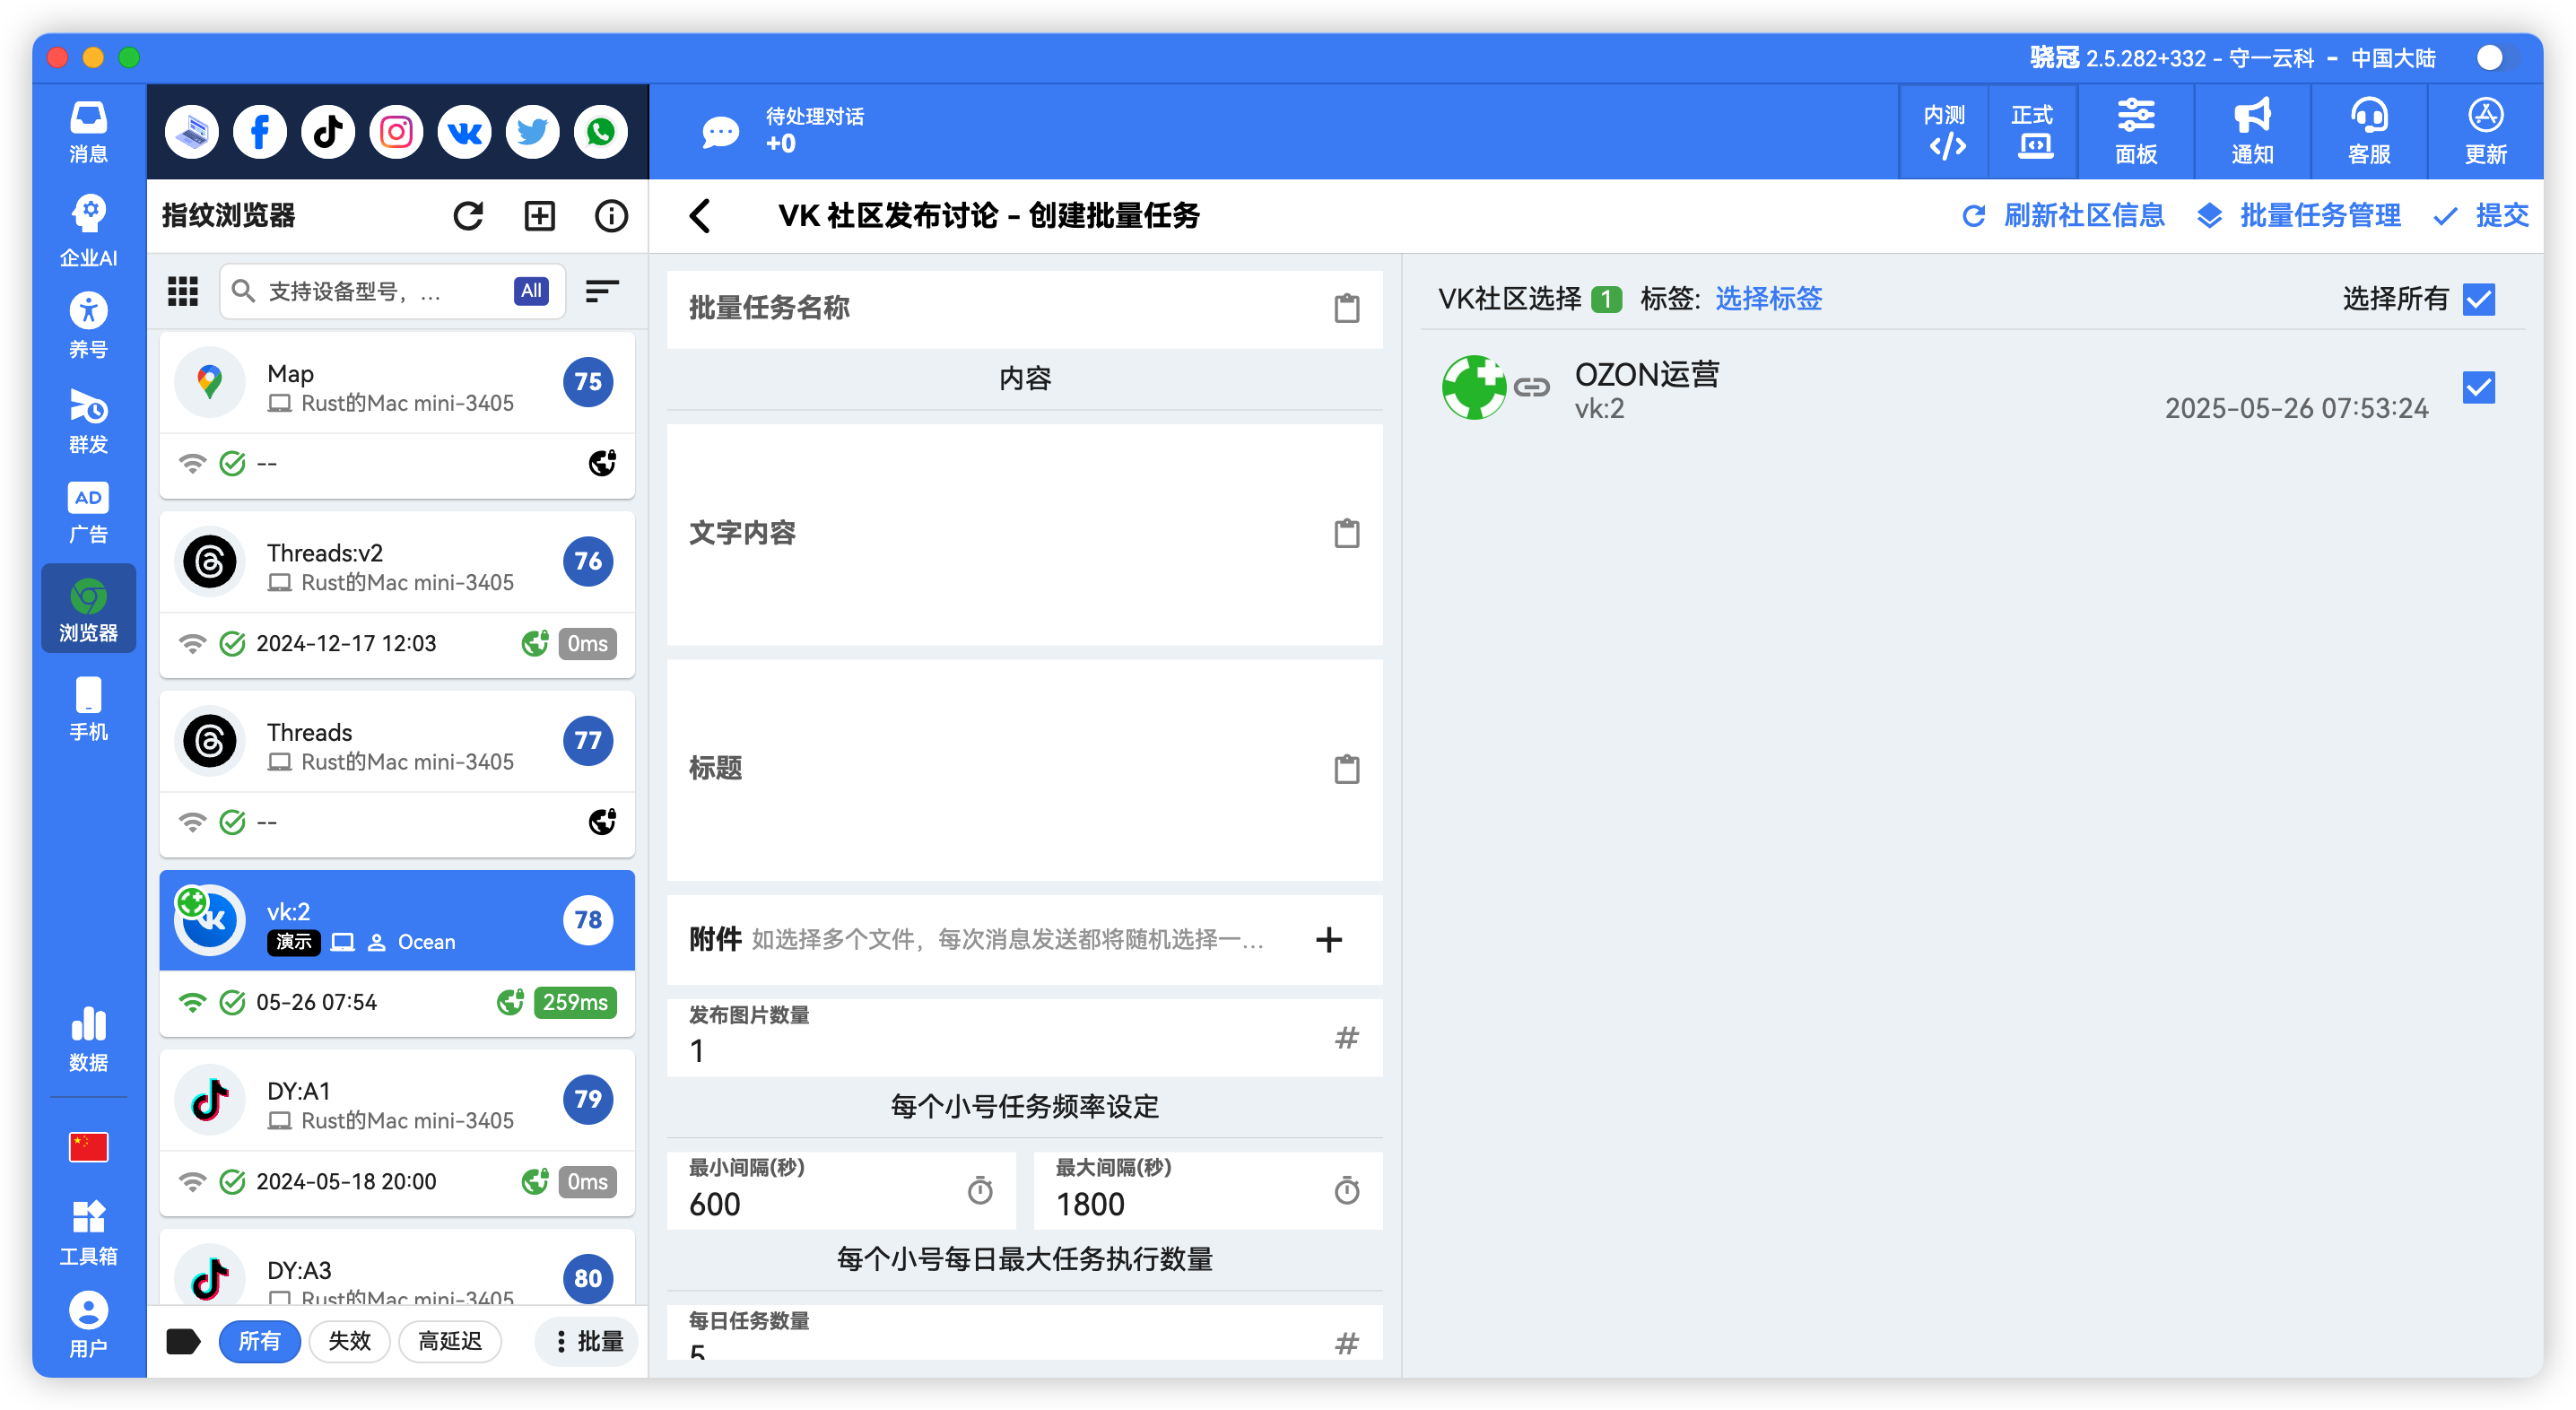Select the TikTok platform icon
Image resolution: width=2576 pixels, height=1410 pixels.
point(328,131)
